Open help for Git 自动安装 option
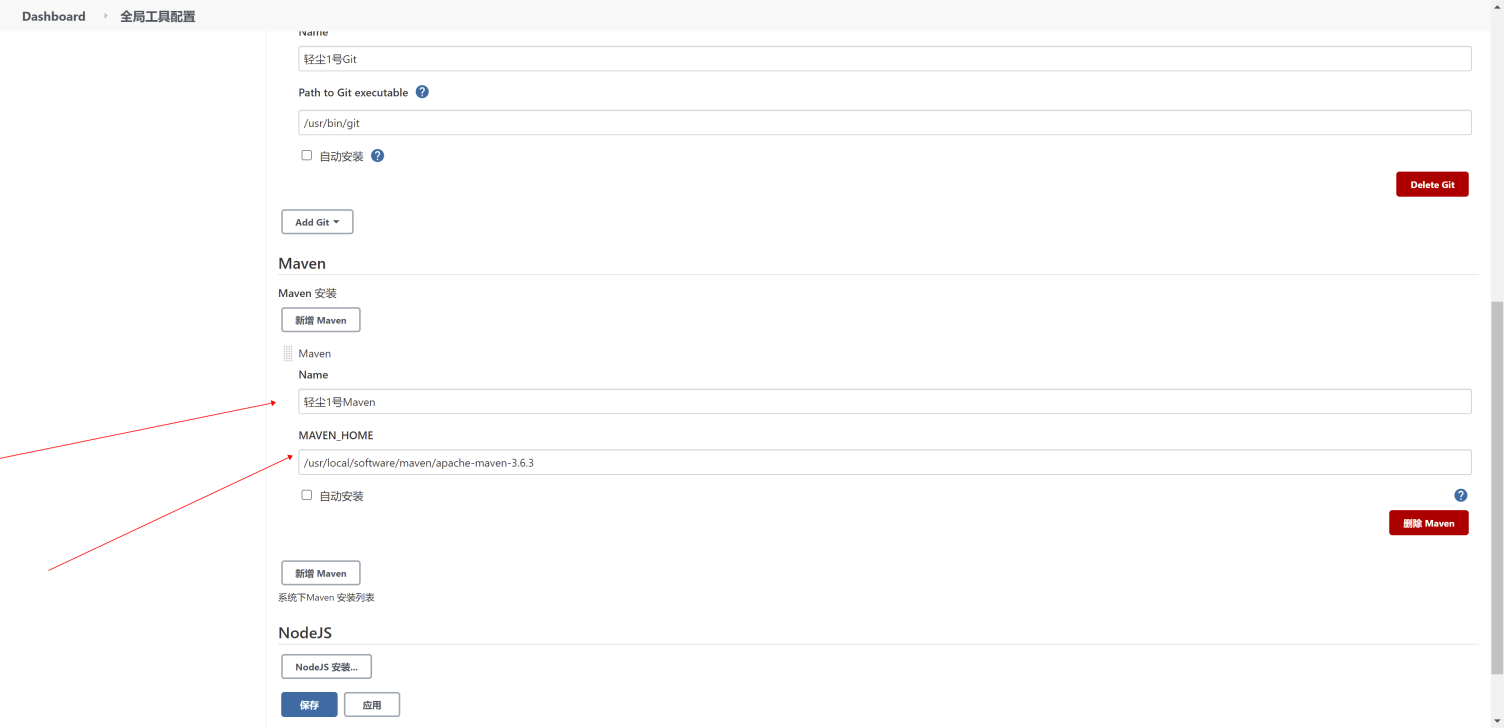The width and height of the screenshot is (1504, 728). (377, 156)
